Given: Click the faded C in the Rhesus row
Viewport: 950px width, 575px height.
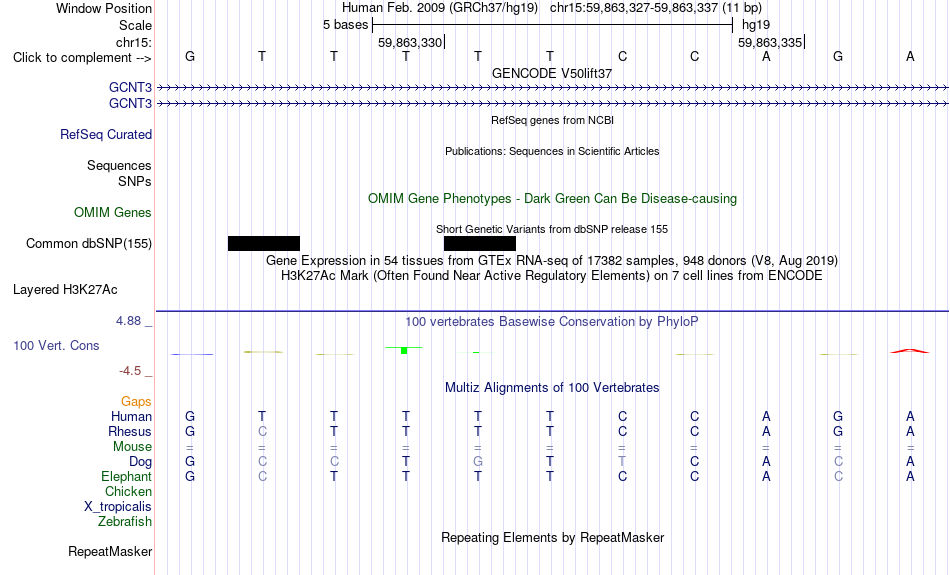Looking at the screenshot, I should tap(262, 431).
